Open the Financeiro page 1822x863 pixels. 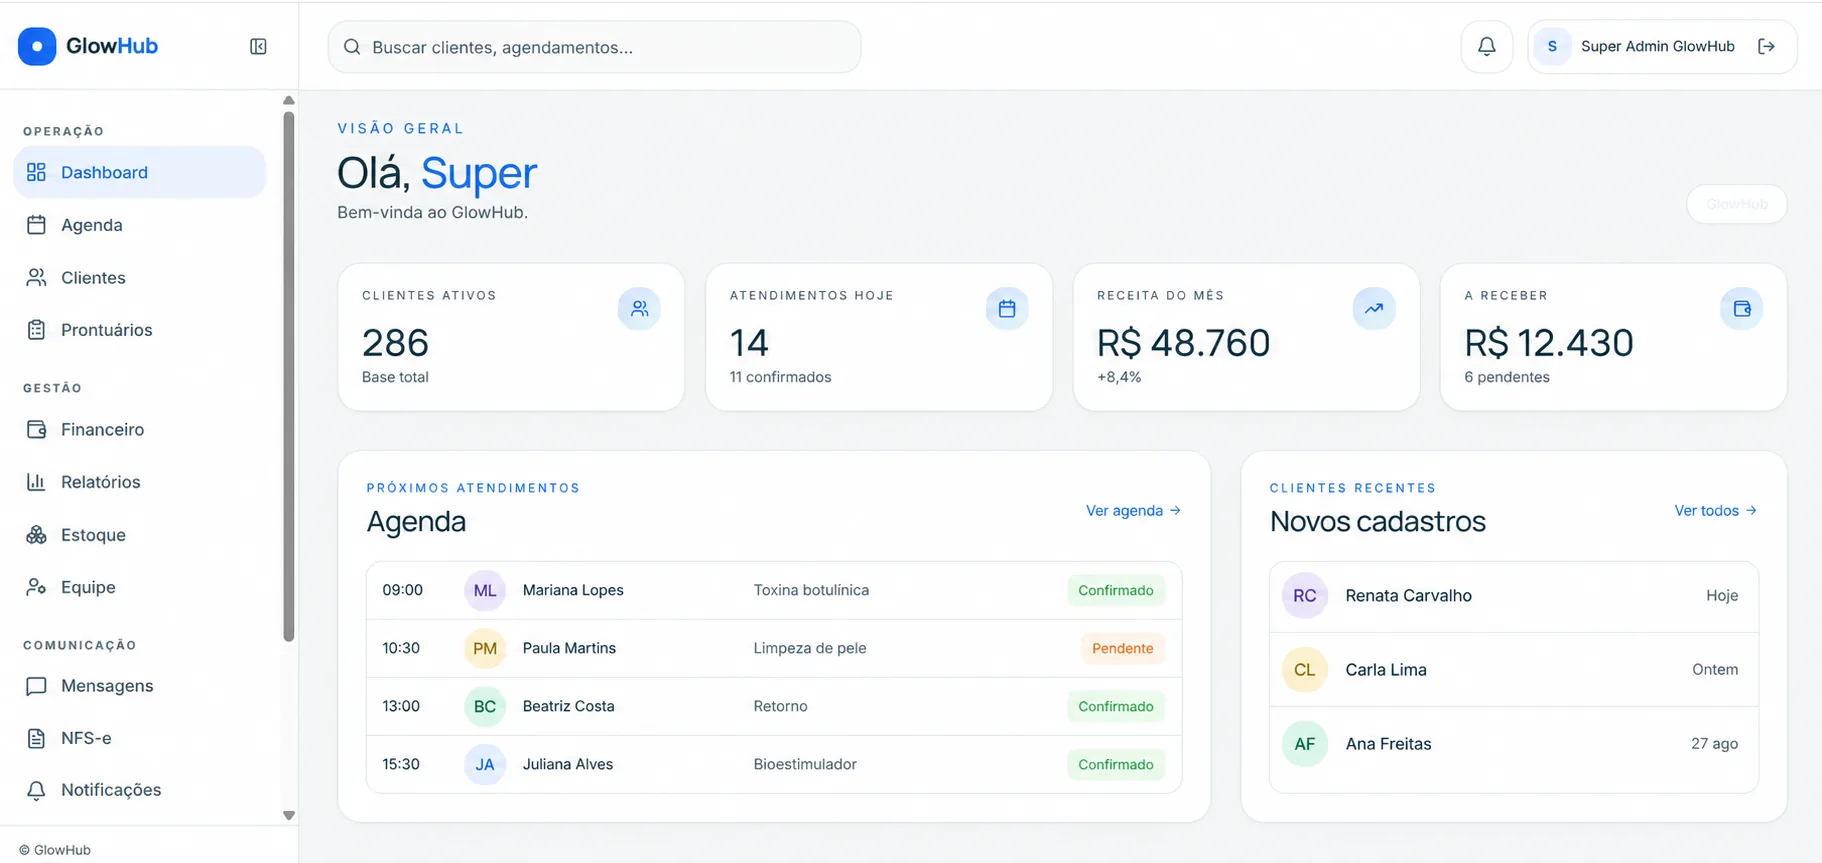point(140,429)
